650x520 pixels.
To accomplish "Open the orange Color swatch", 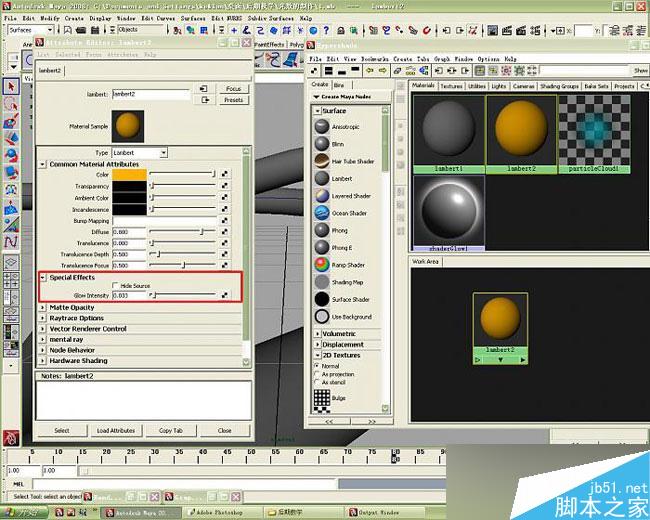I will 129,174.
